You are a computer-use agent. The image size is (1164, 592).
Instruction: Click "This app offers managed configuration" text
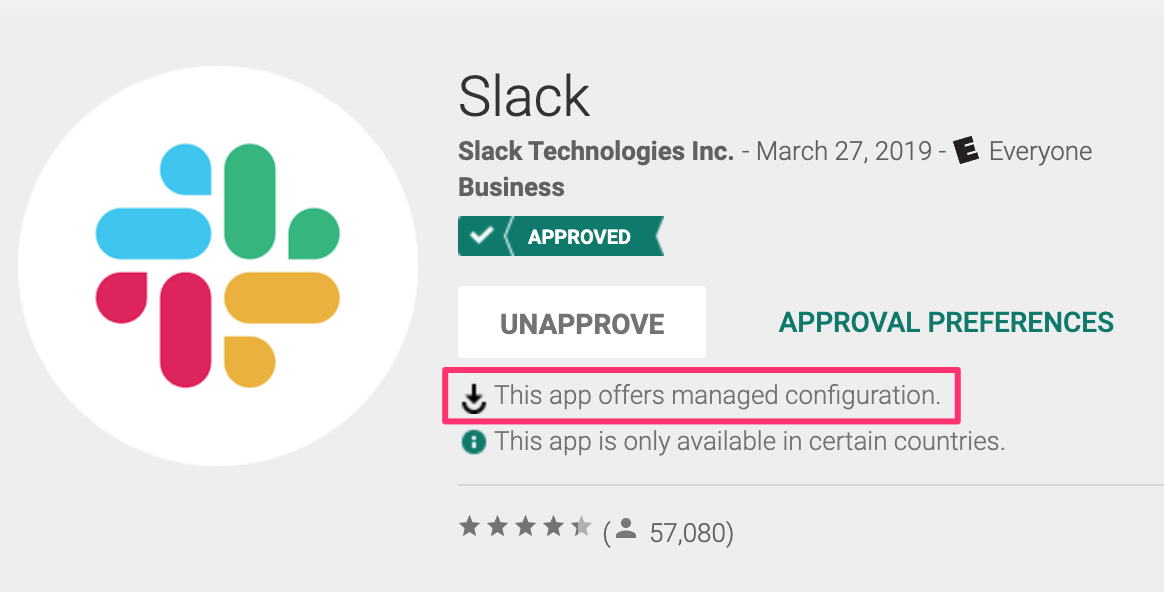pos(718,395)
